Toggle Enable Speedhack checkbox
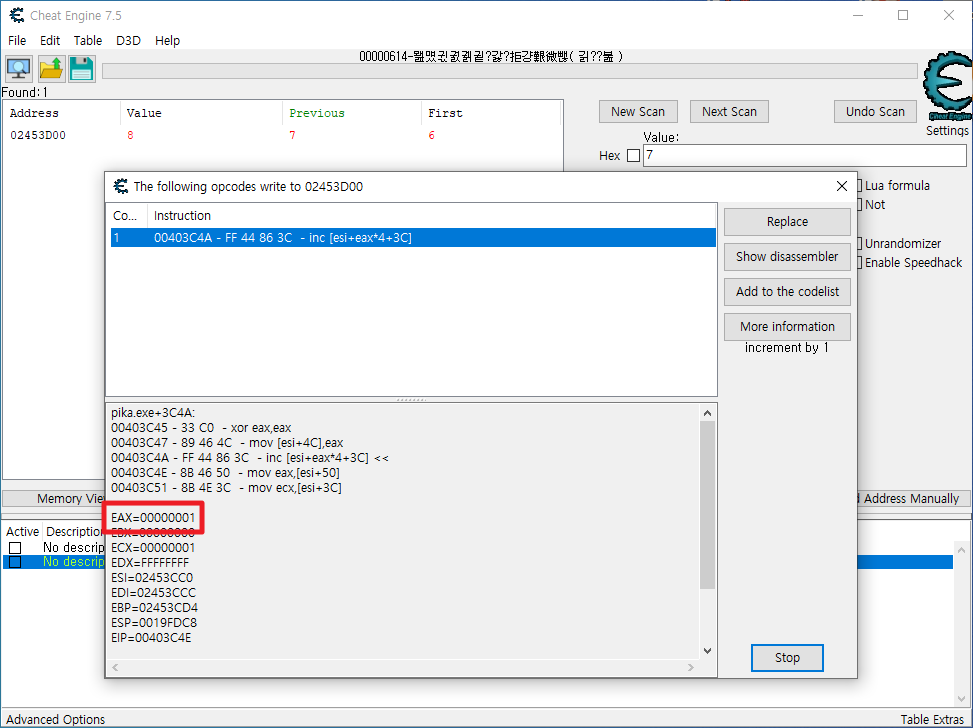Screen dimensions: 973x728 859,263
